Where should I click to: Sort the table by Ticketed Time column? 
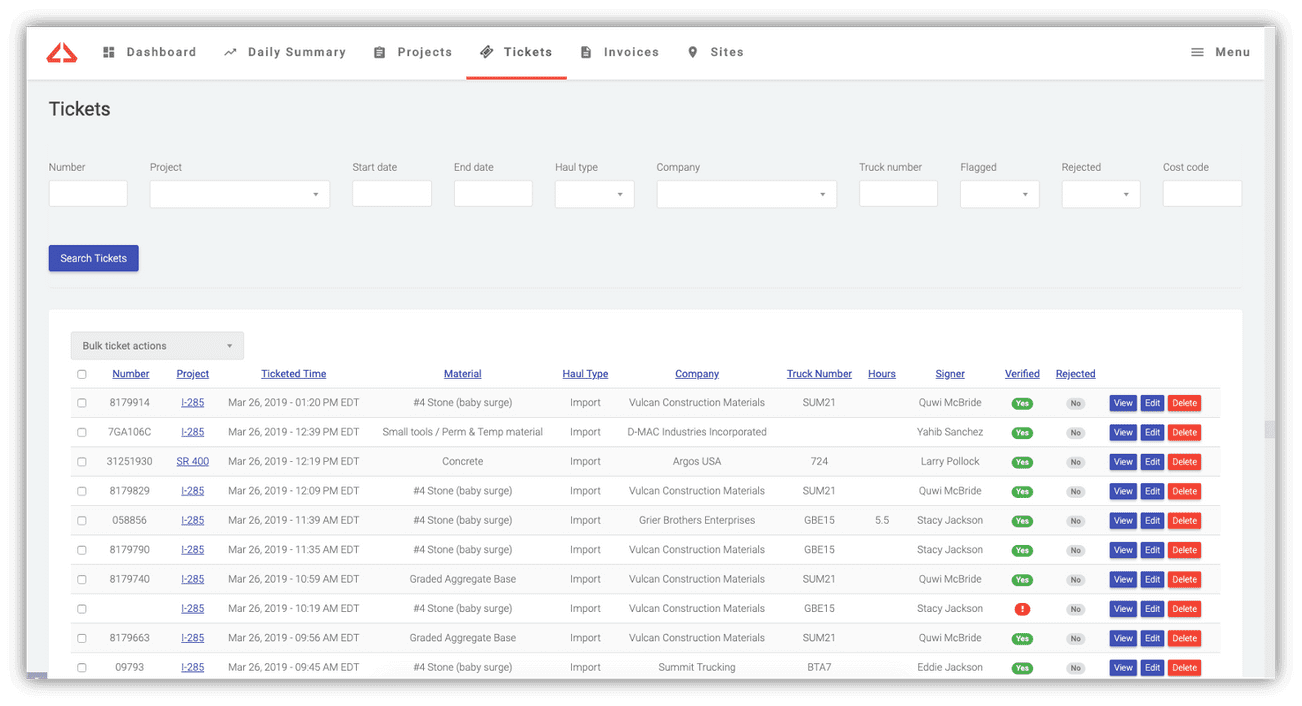point(293,374)
